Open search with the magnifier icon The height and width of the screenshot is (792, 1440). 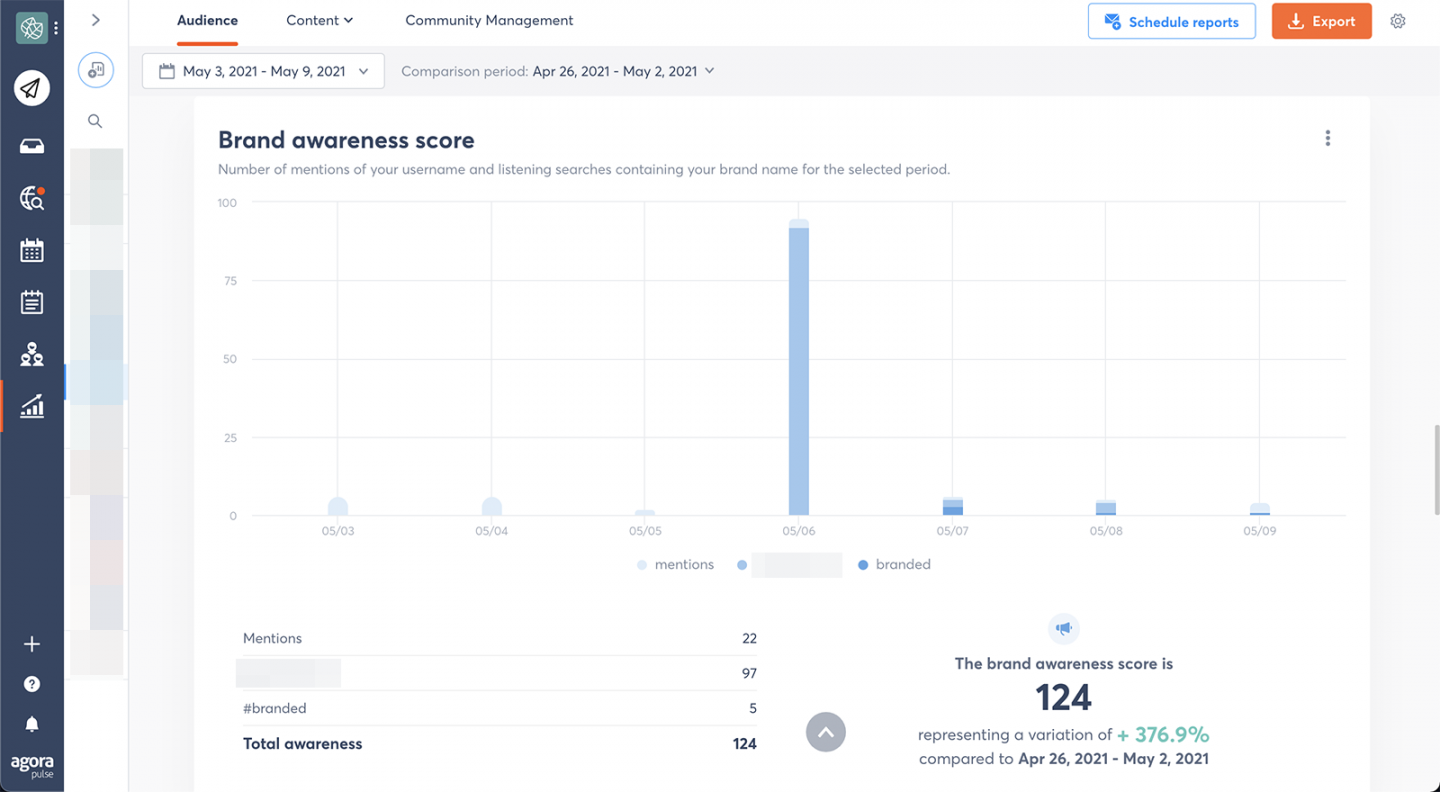click(x=95, y=120)
